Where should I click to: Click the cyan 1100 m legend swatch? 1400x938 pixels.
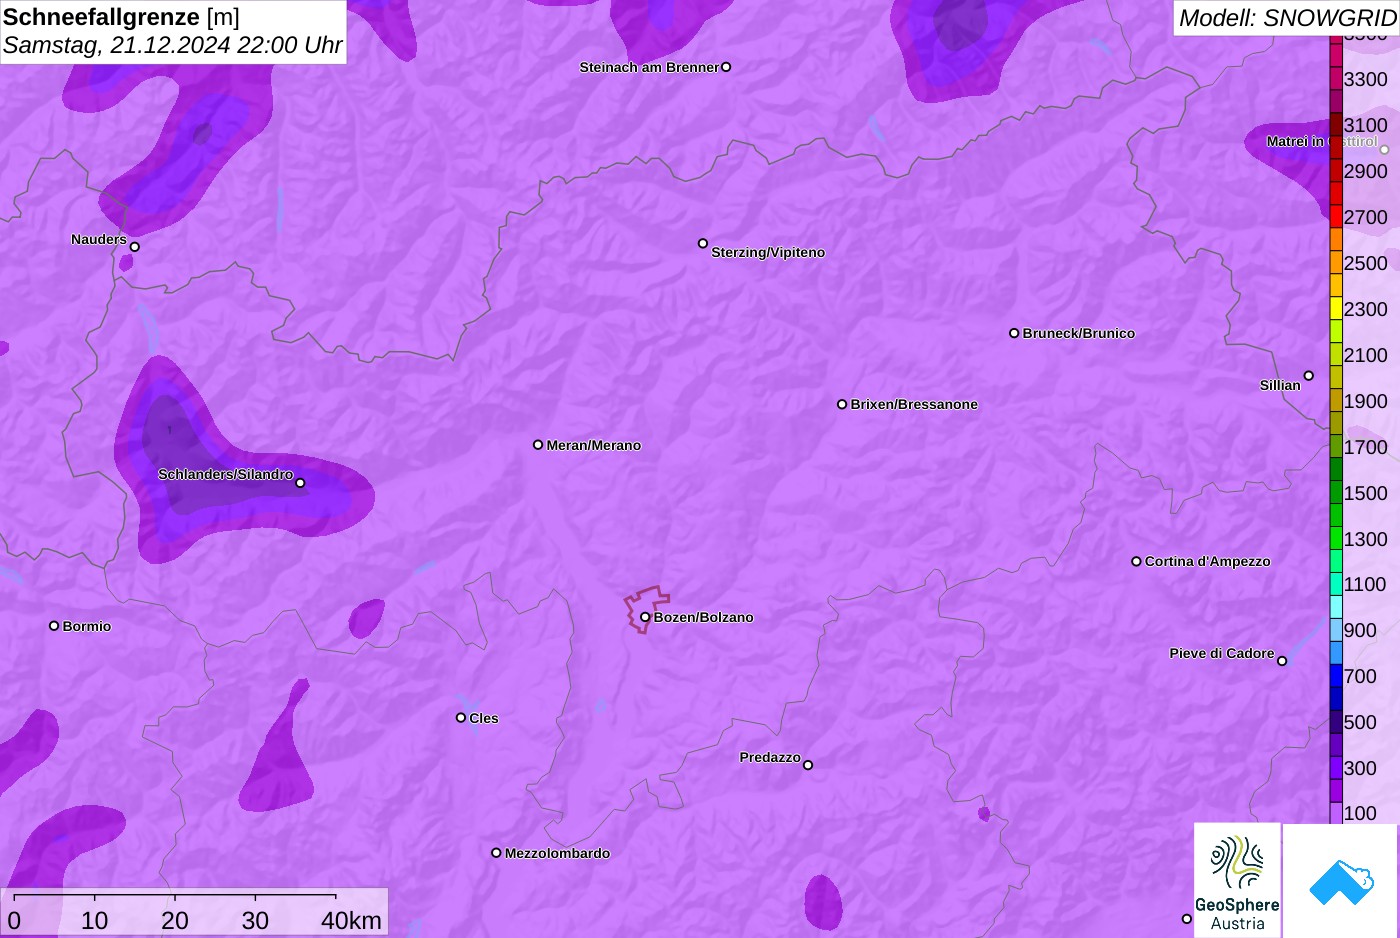coord(1336,584)
